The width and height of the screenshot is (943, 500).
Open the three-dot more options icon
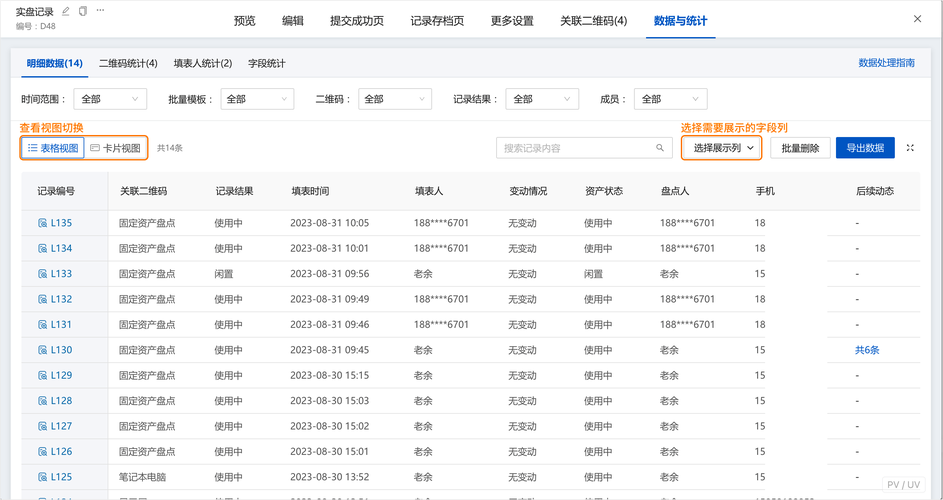(x=100, y=11)
